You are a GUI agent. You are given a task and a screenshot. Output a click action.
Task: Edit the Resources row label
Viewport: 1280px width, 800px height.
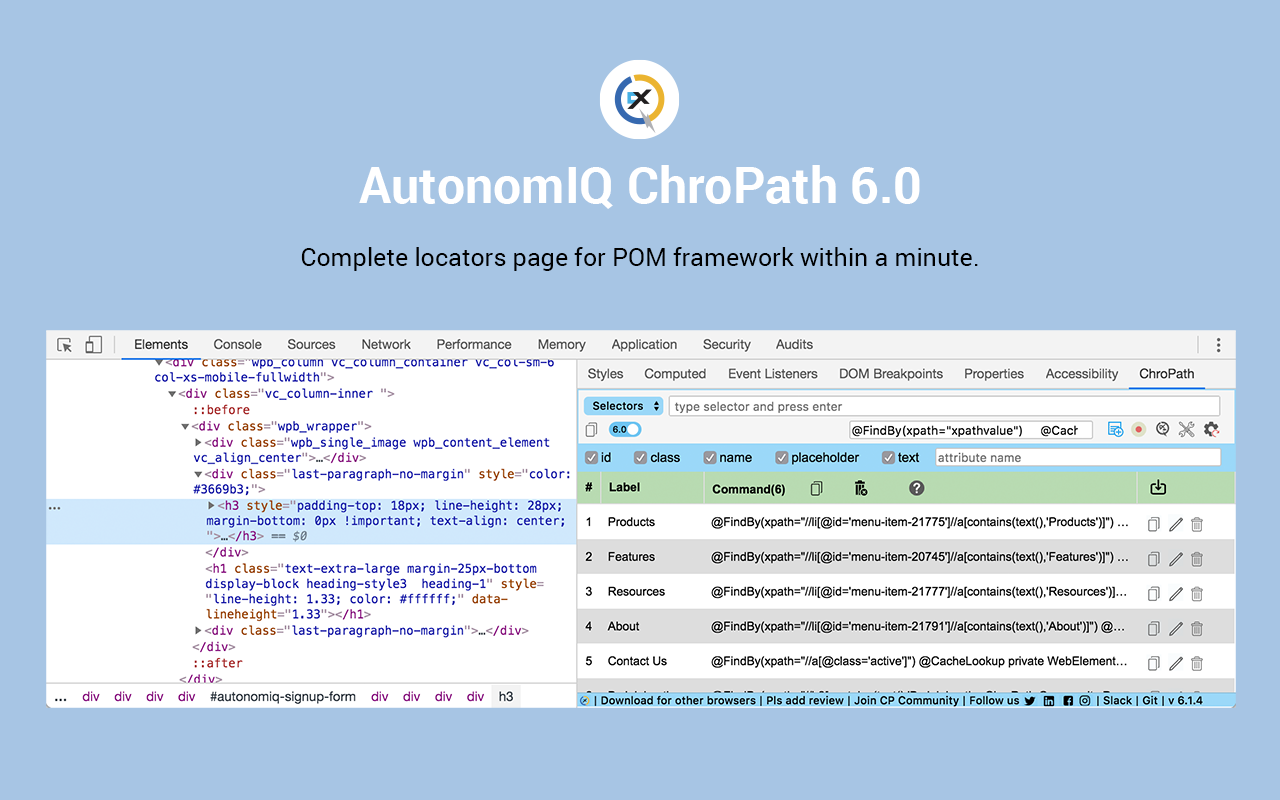[1176, 594]
